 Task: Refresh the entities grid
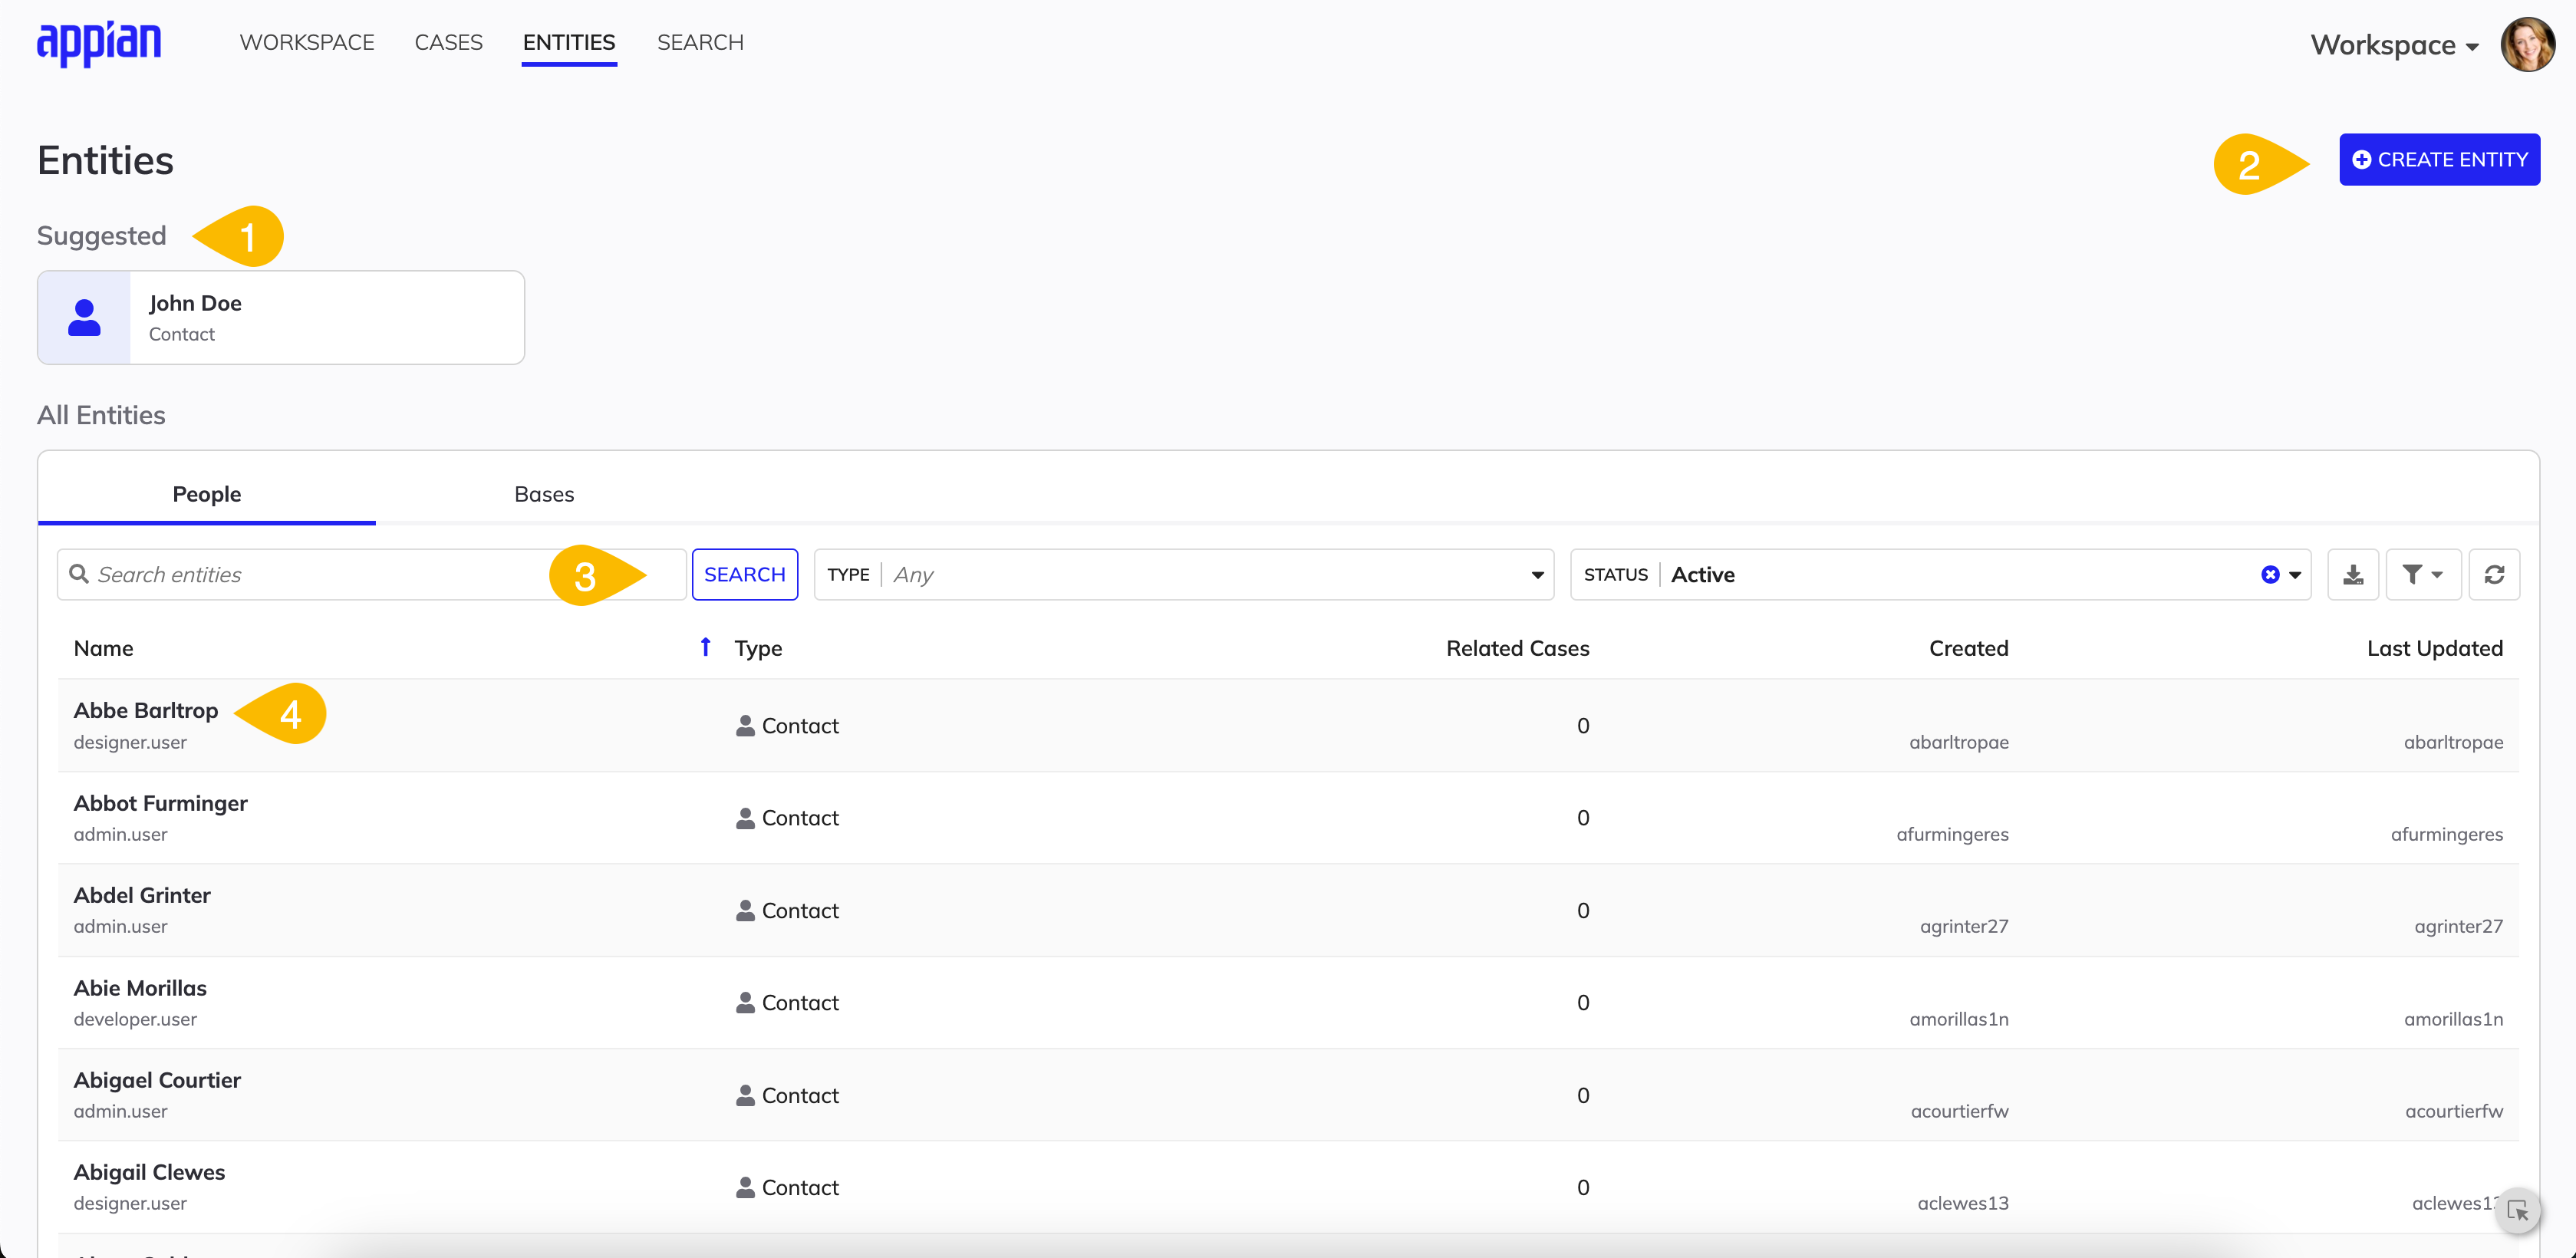[x=2494, y=575]
